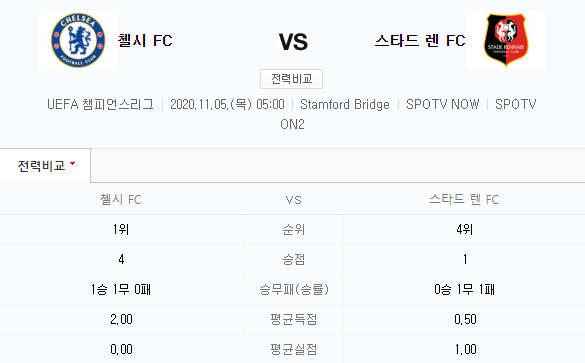Click the UEFA 챔피언스리그 league label
585x363 pixels.
[100, 104]
